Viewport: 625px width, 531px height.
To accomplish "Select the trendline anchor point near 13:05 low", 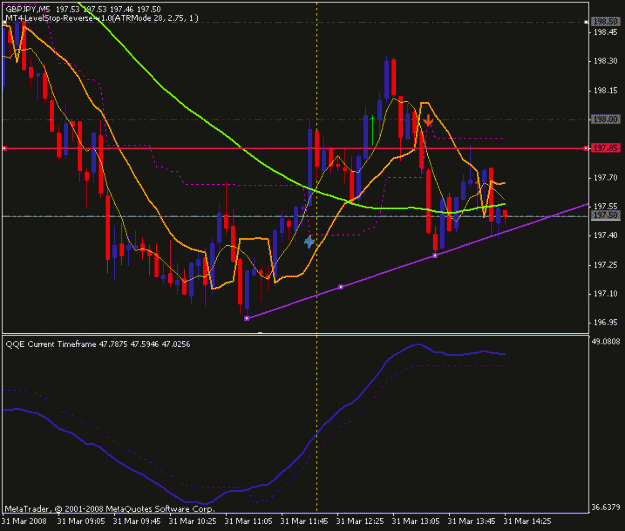I will click(435, 255).
